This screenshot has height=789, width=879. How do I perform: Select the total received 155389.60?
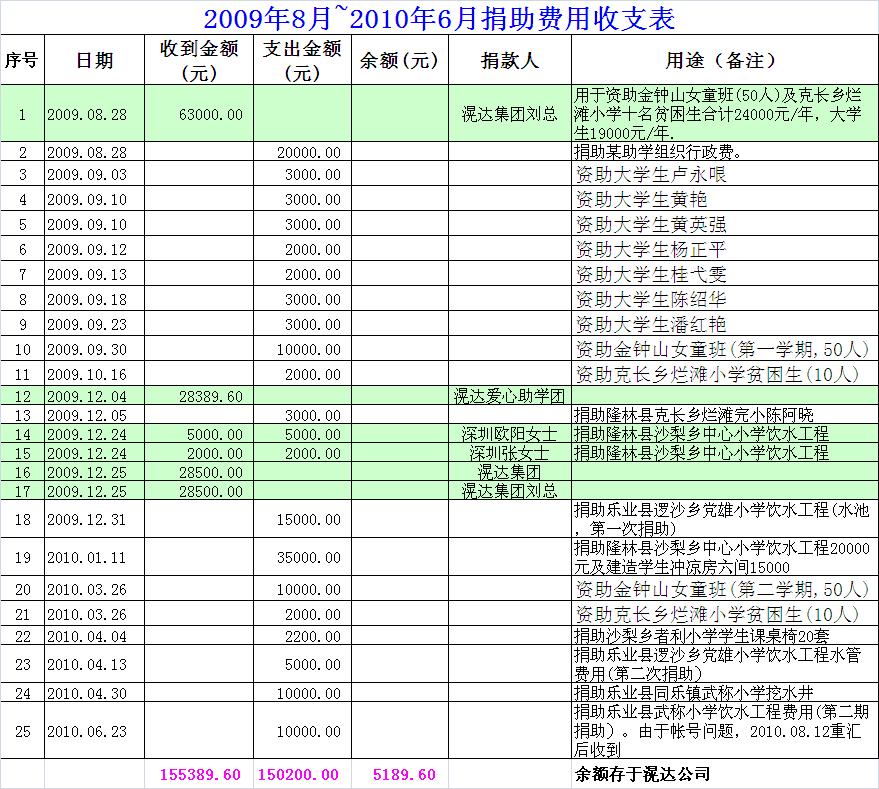[x=200, y=774]
